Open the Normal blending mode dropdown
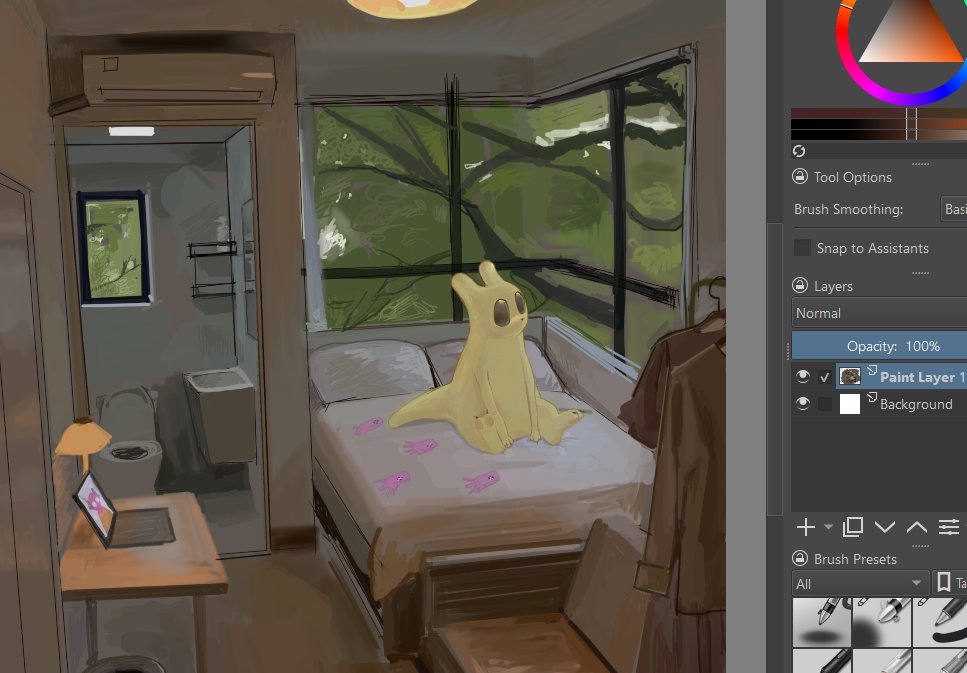The width and height of the screenshot is (967, 673). pyautogui.click(x=879, y=313)
